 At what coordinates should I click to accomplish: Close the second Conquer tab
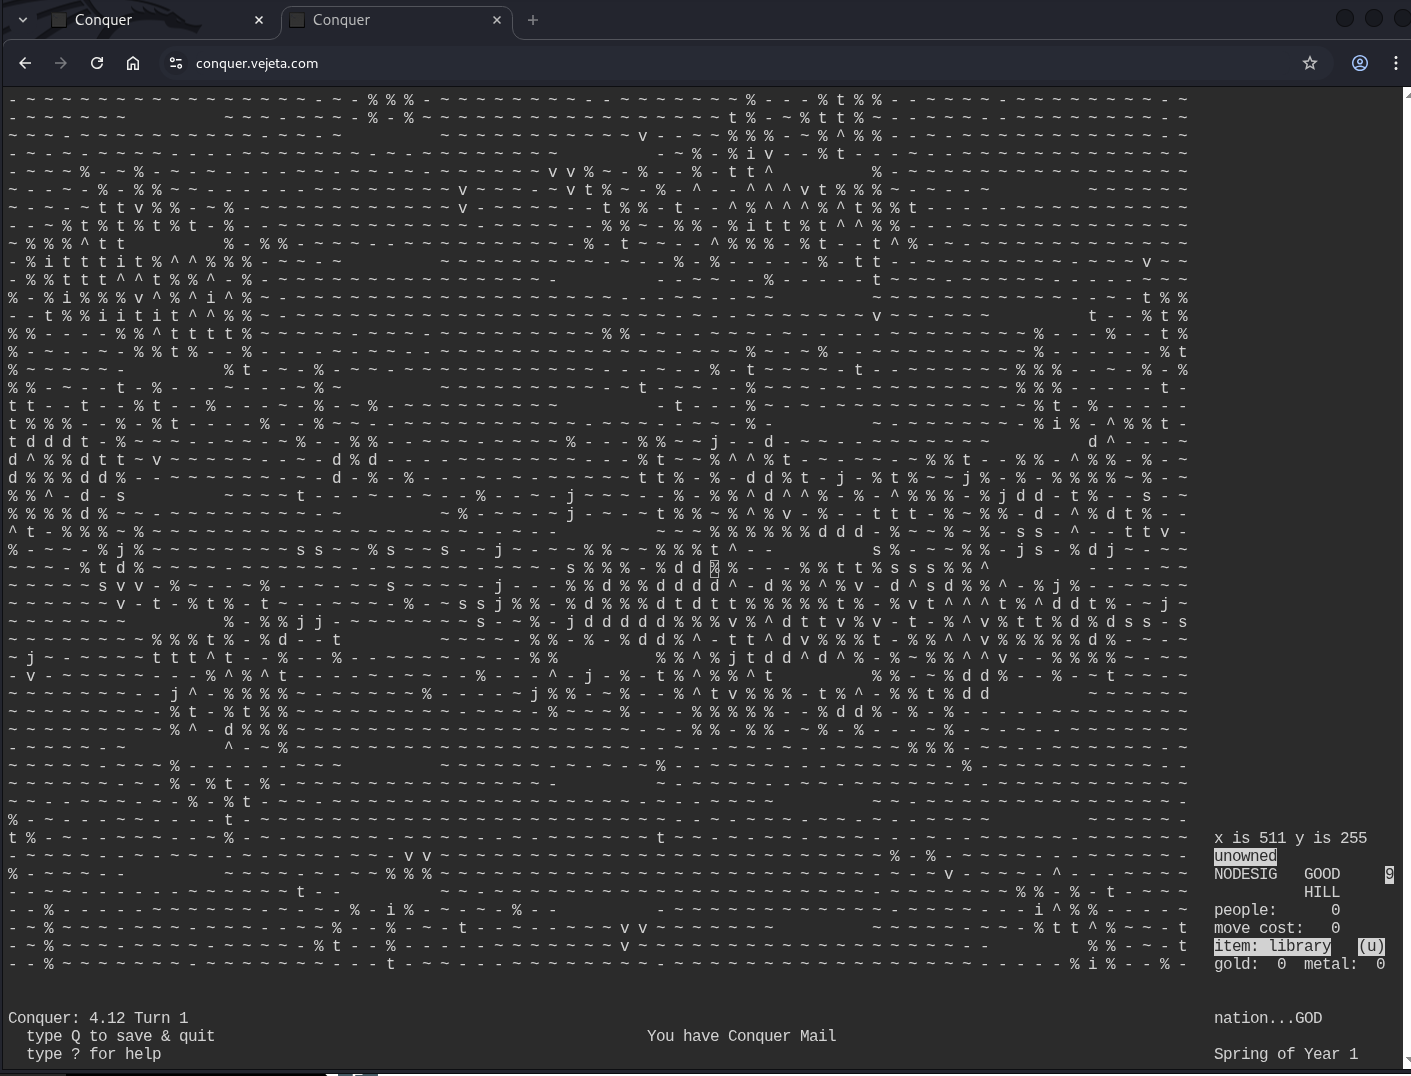(497, 20)
